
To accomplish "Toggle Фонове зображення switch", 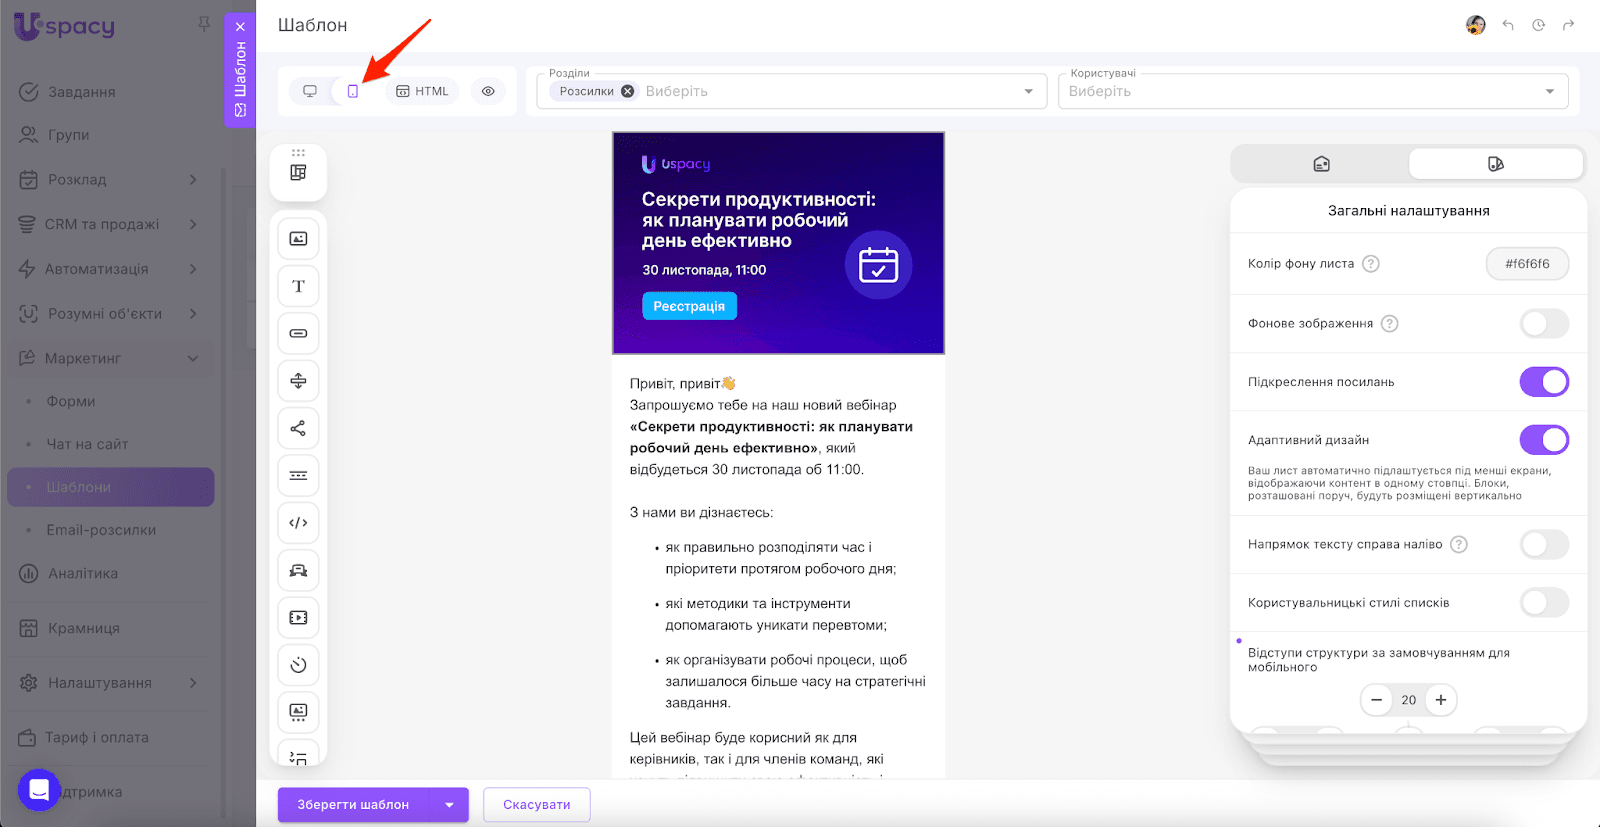I will click(1544, 324).
